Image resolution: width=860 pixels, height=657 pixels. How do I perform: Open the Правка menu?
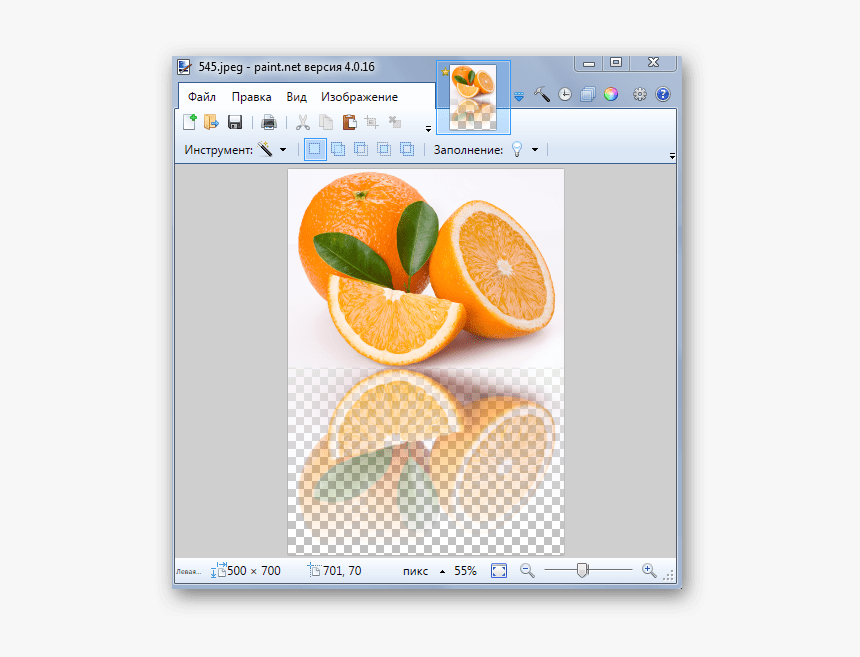[251, 96]
